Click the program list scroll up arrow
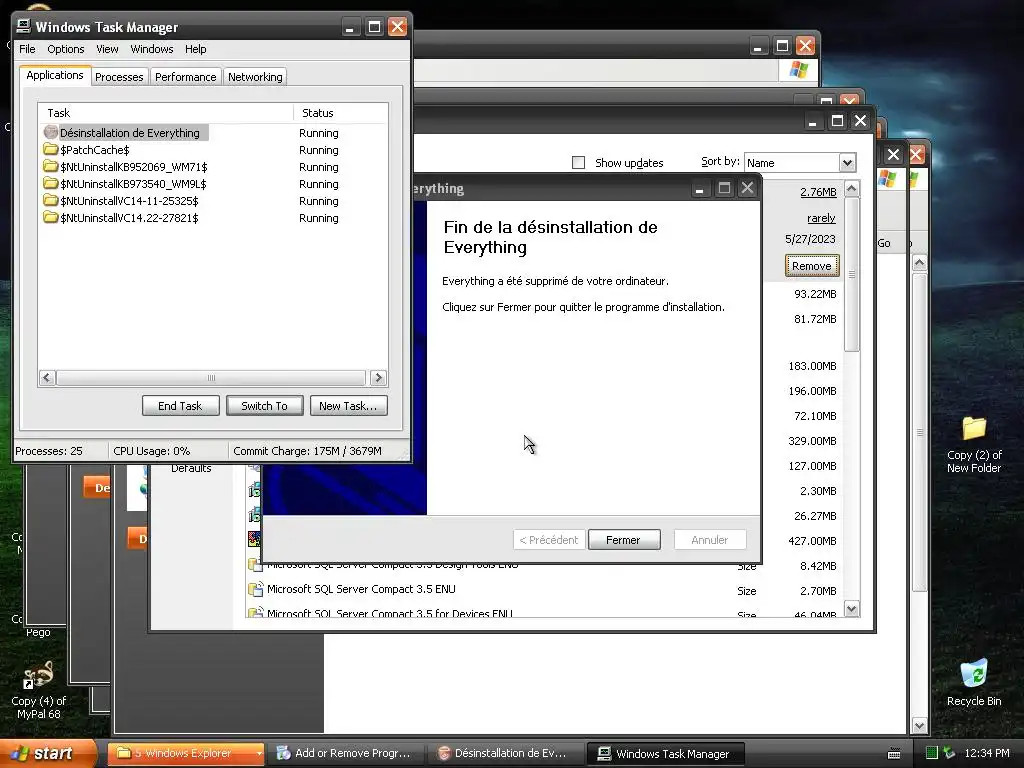Image resolution: width=1024 pixels, height=768 pixels. coord(852,189)
